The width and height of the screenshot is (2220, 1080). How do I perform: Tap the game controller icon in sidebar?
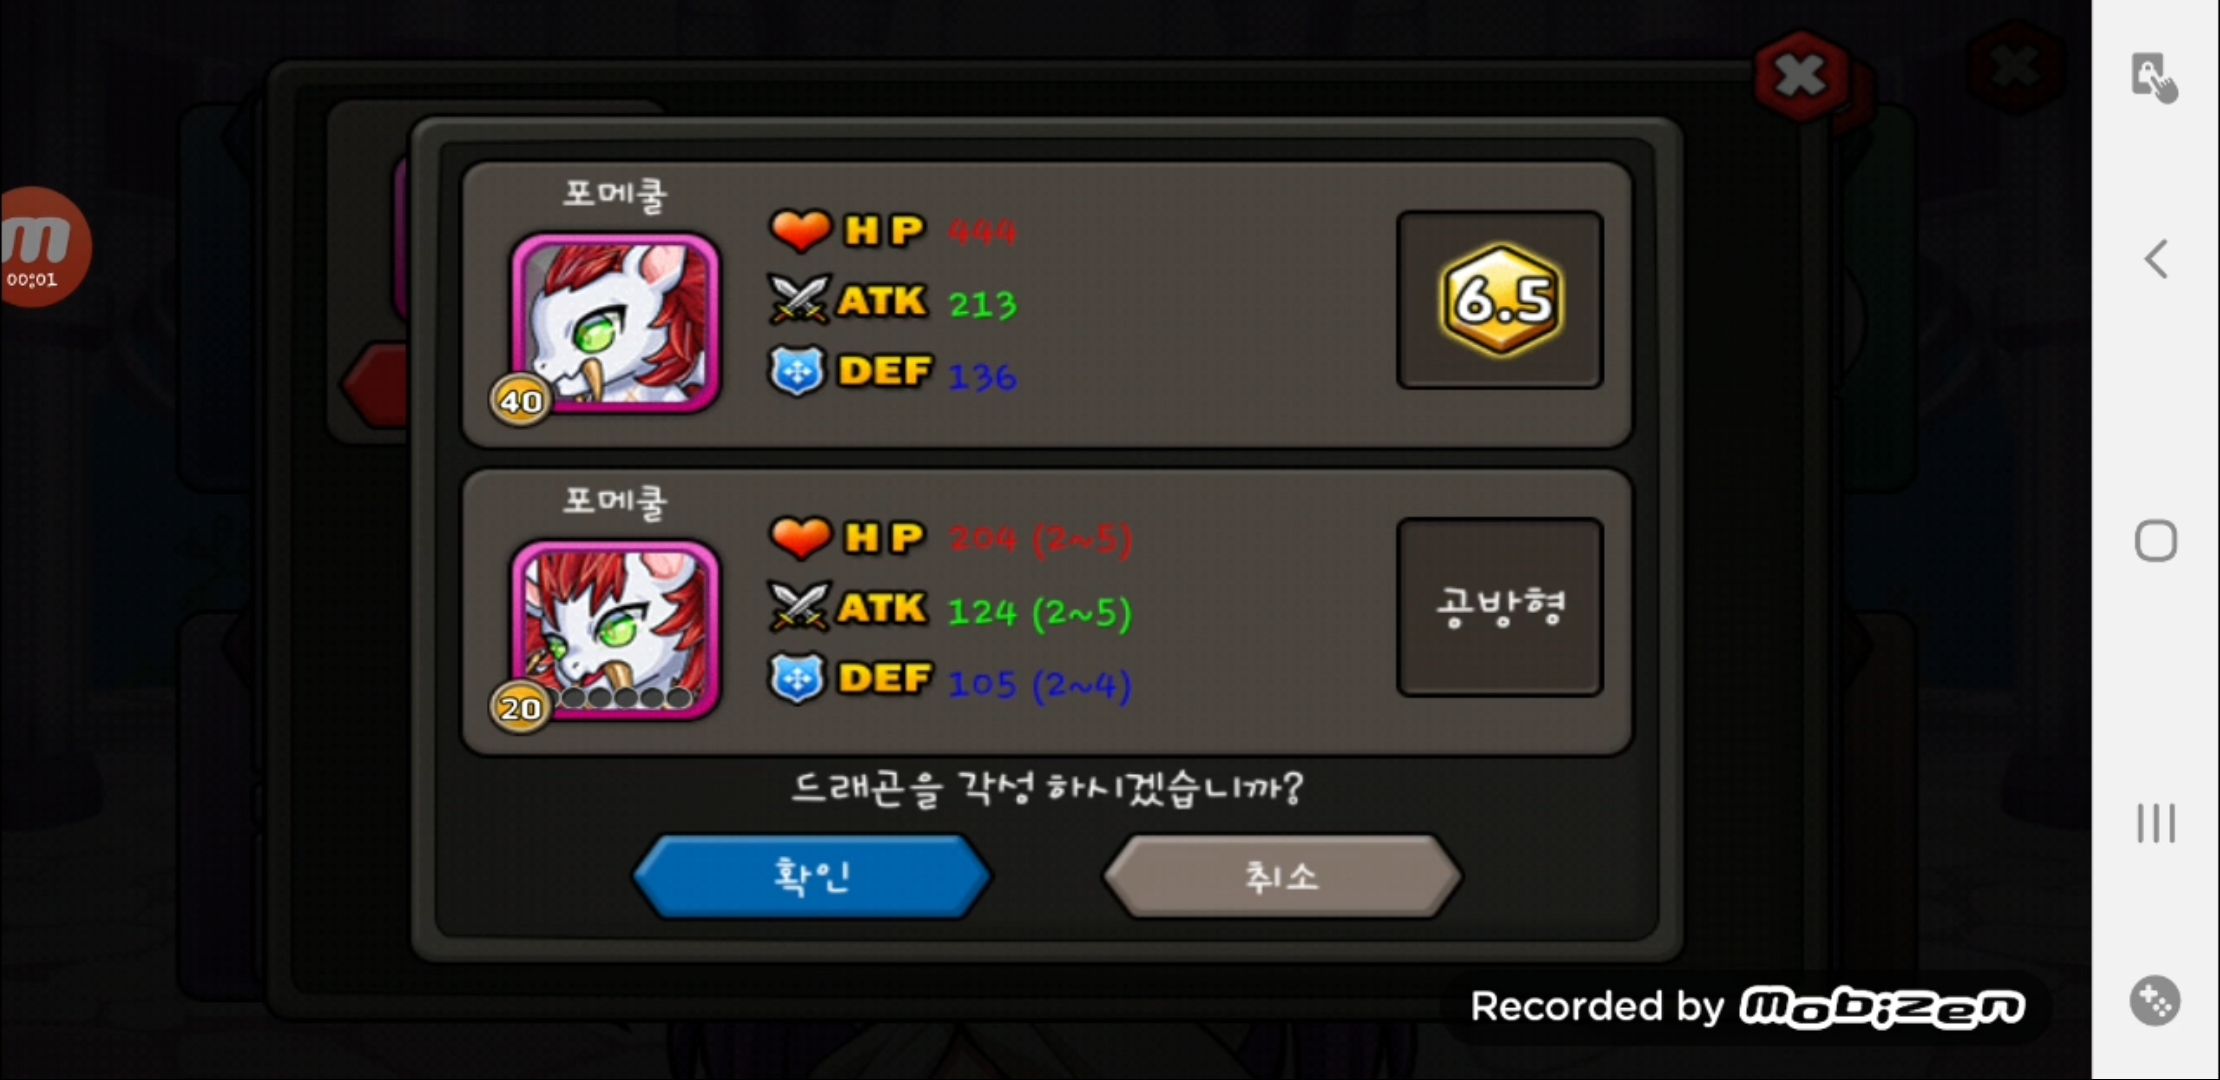[2155, 1001]
